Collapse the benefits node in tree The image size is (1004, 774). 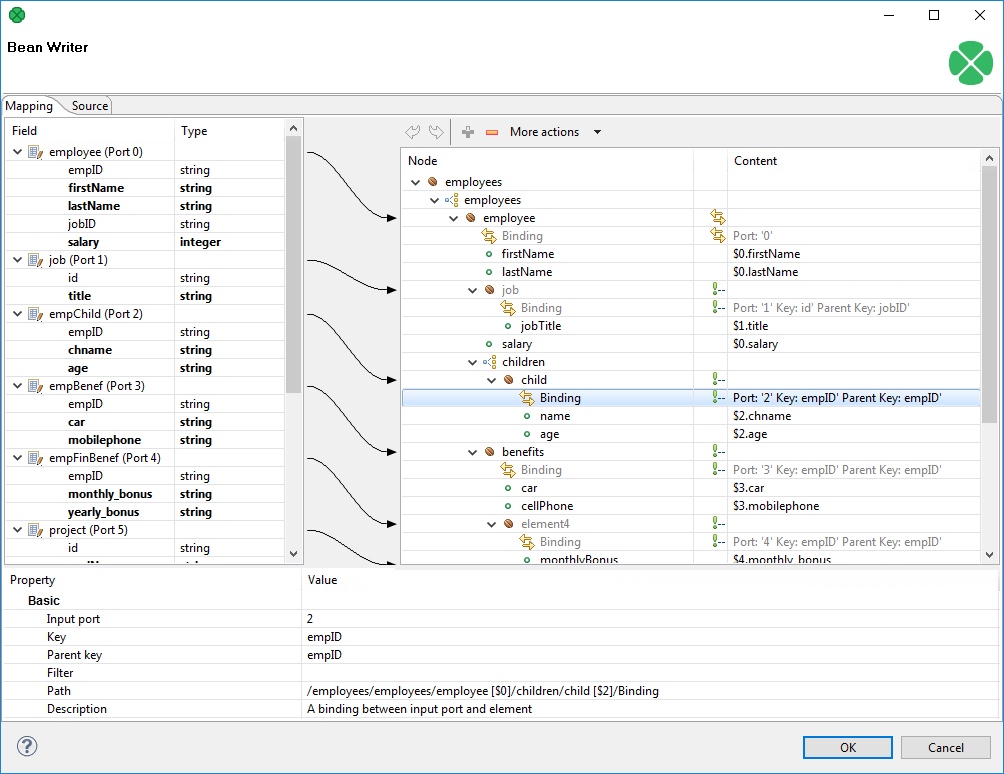click(473, 452)
